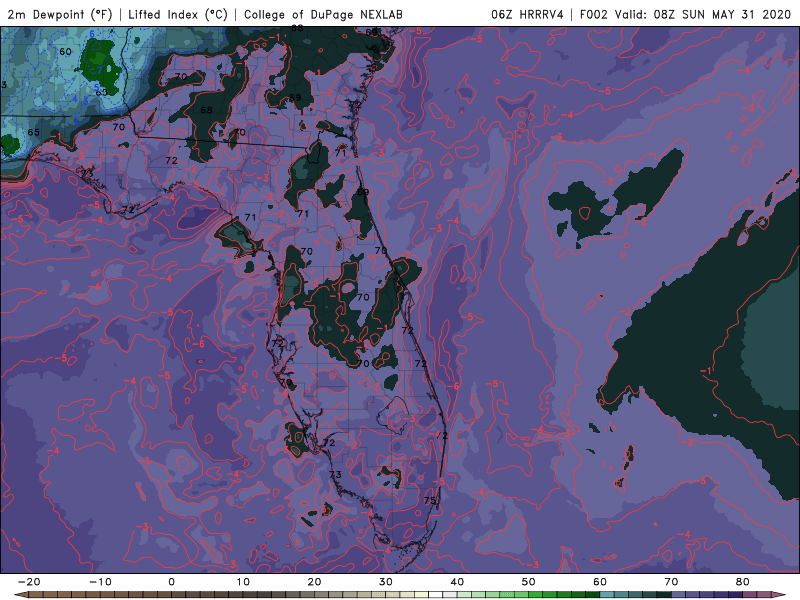Click the 'F002 Valid: 08Z SUN MAY 31 2020' text

point(685,14)
